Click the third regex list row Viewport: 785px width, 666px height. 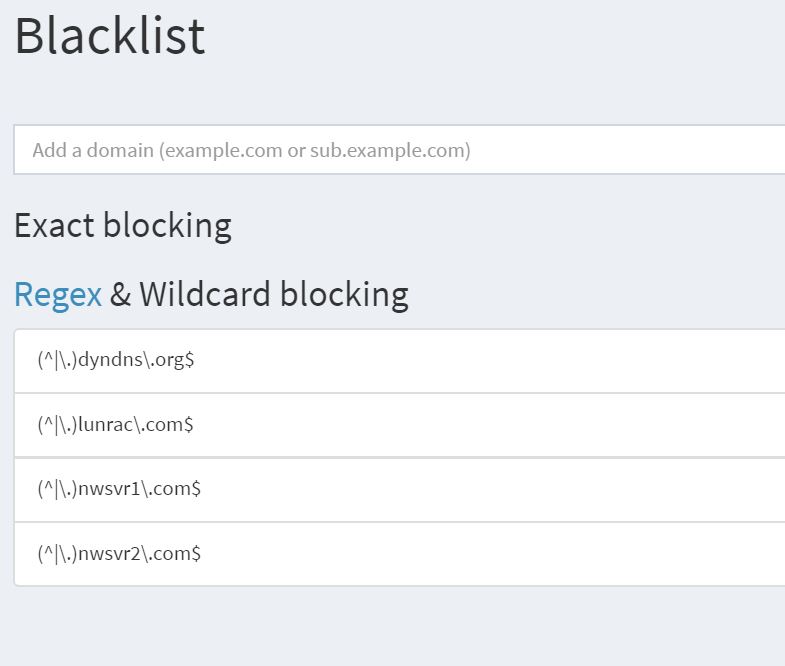tap(400, 489)
